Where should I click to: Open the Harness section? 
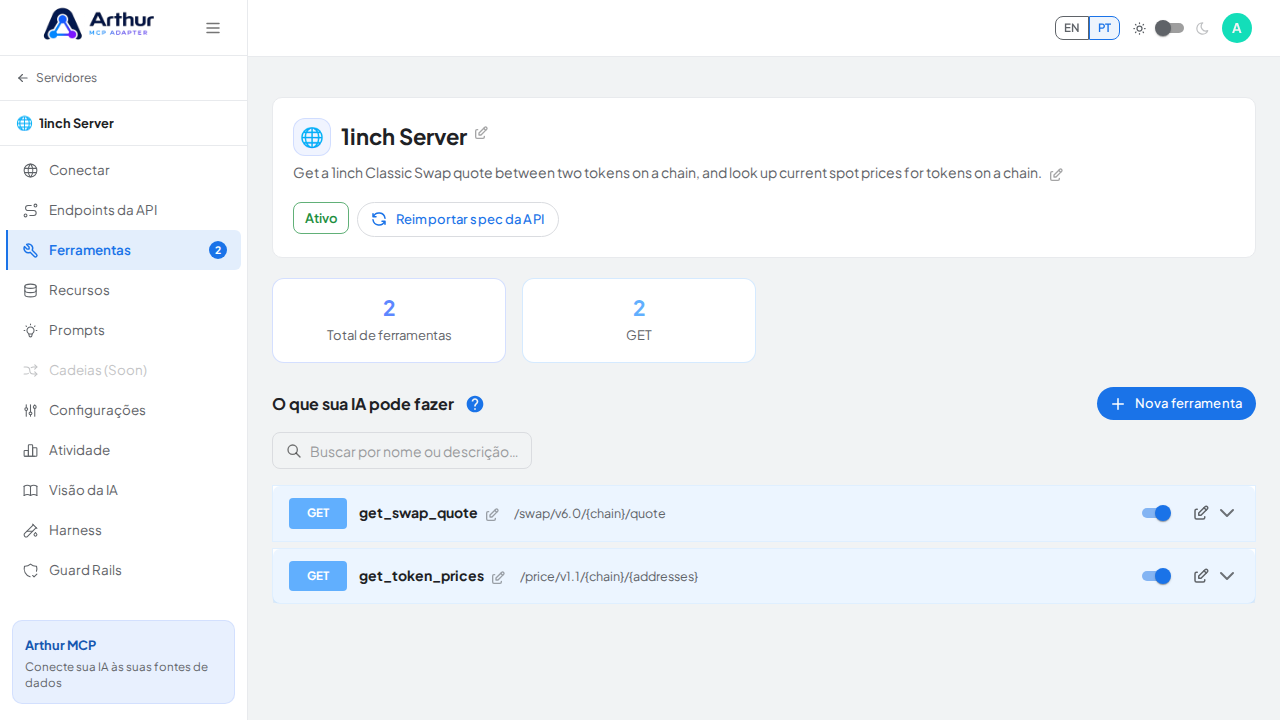coord(123,530)
